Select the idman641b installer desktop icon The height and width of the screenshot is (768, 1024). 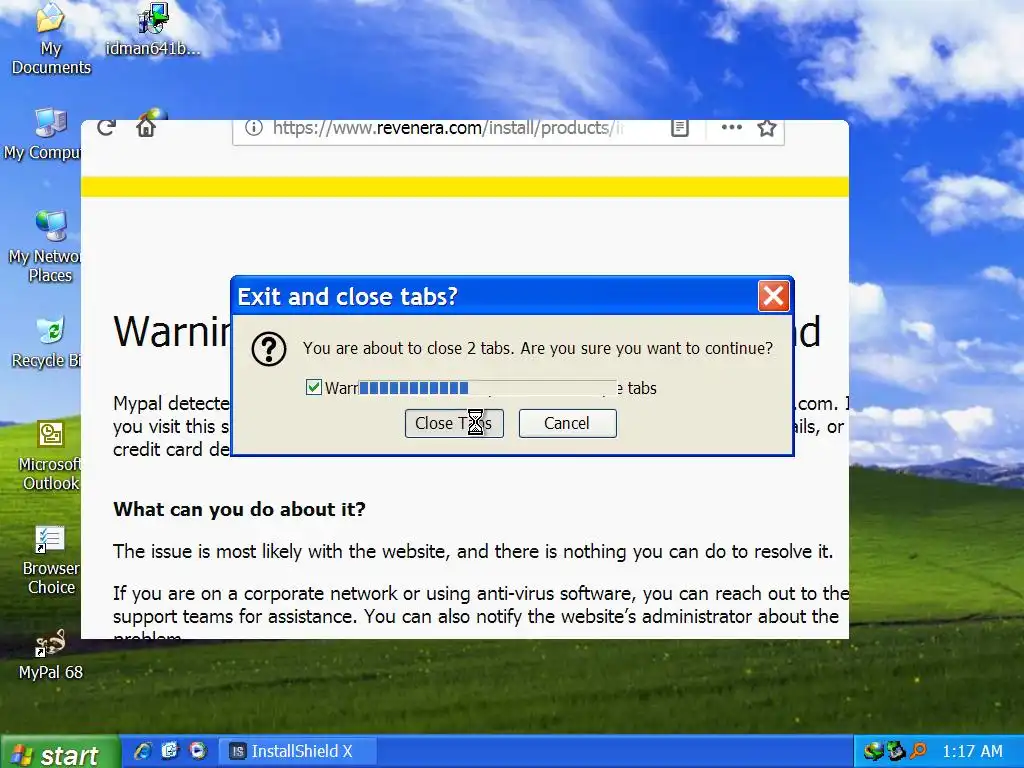[x=153, y=29]
